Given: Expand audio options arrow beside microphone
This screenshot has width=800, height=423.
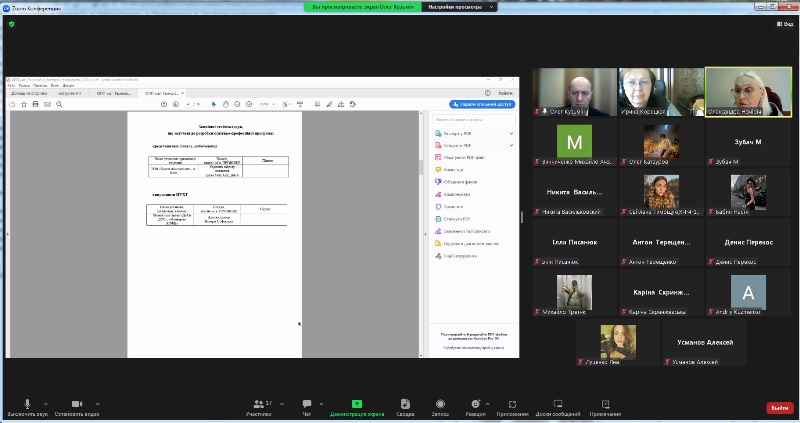Looking at the screenshot, I should [46, 404].
